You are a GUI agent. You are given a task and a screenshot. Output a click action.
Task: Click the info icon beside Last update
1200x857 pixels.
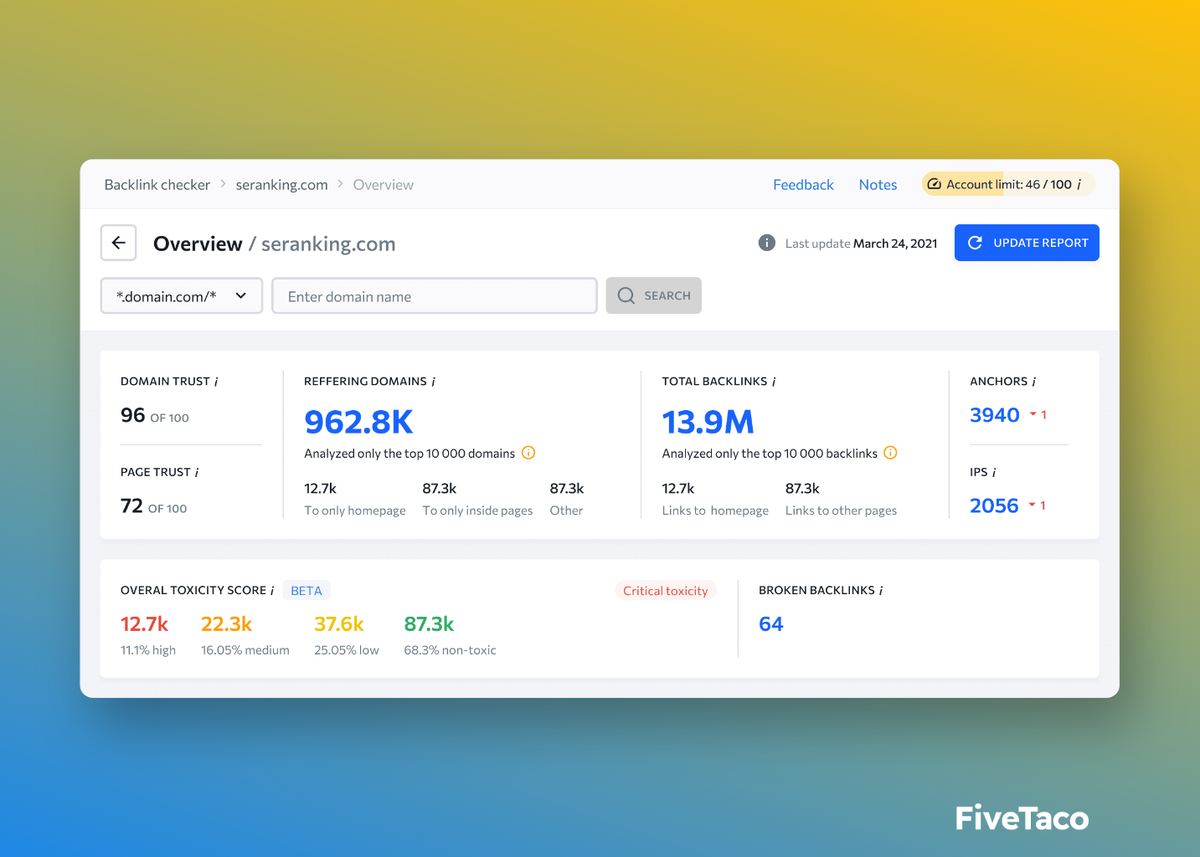767,243
